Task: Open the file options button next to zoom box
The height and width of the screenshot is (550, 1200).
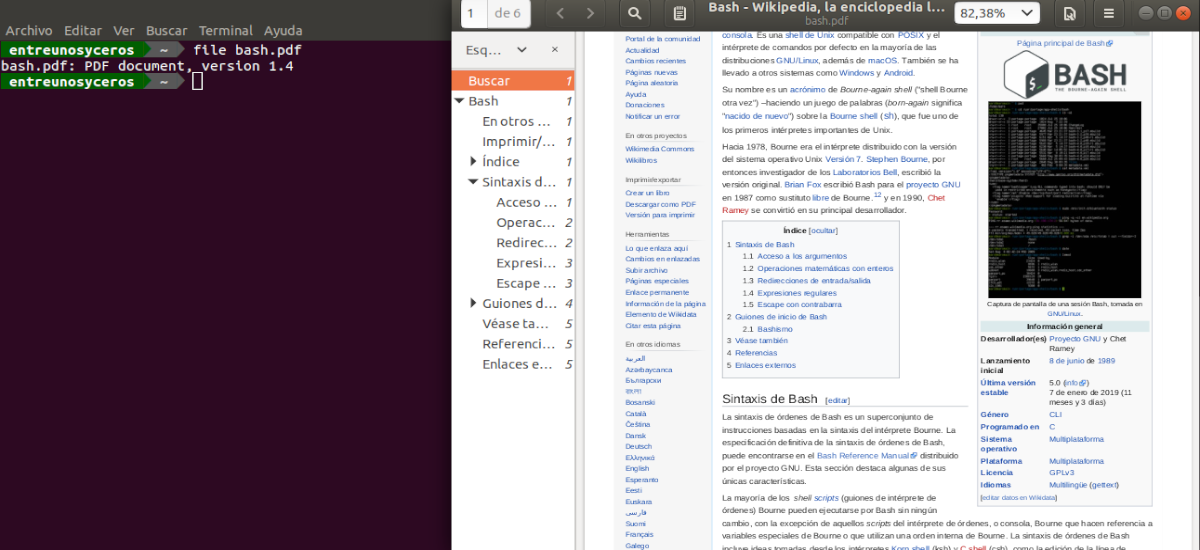Action: [x=1070, y=14]
